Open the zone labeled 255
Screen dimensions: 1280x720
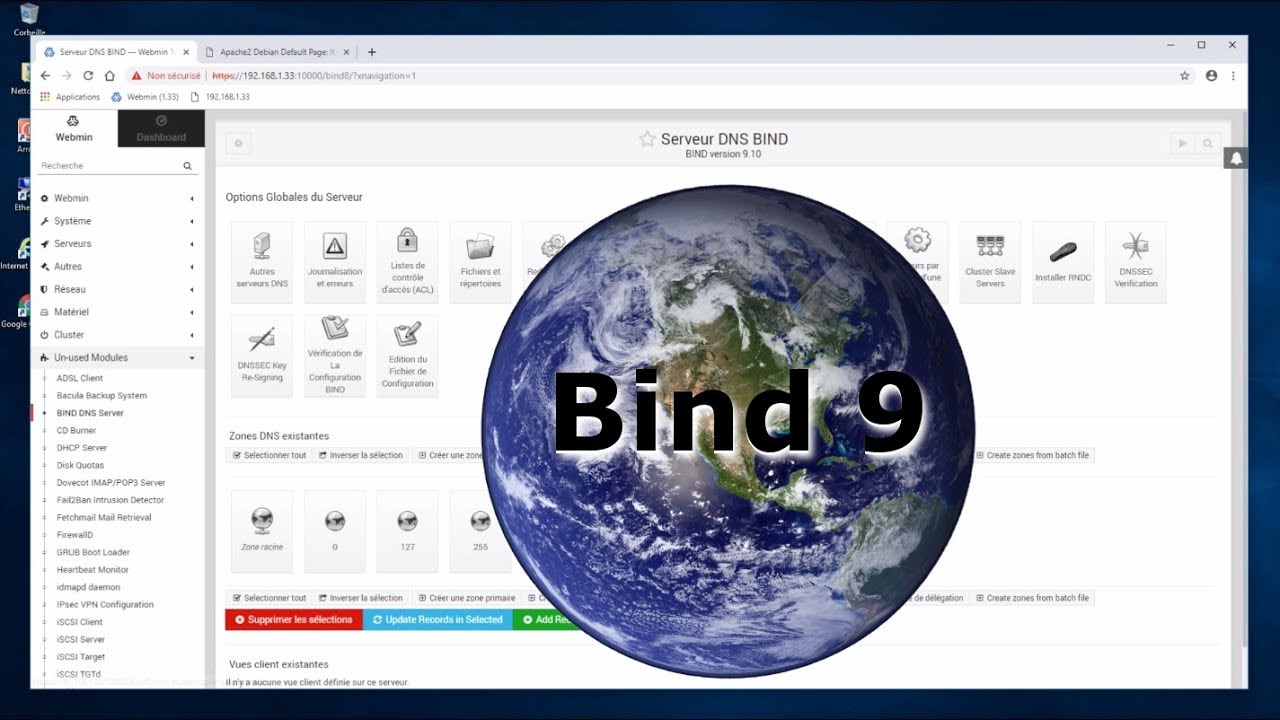[480, 531]
